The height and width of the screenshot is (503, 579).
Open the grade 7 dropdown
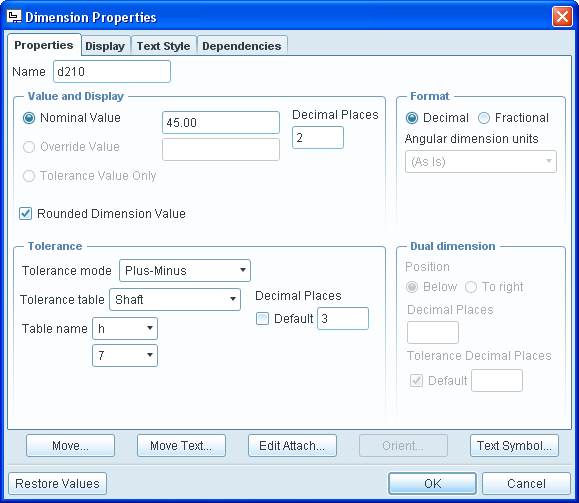(x=125, y=355)
